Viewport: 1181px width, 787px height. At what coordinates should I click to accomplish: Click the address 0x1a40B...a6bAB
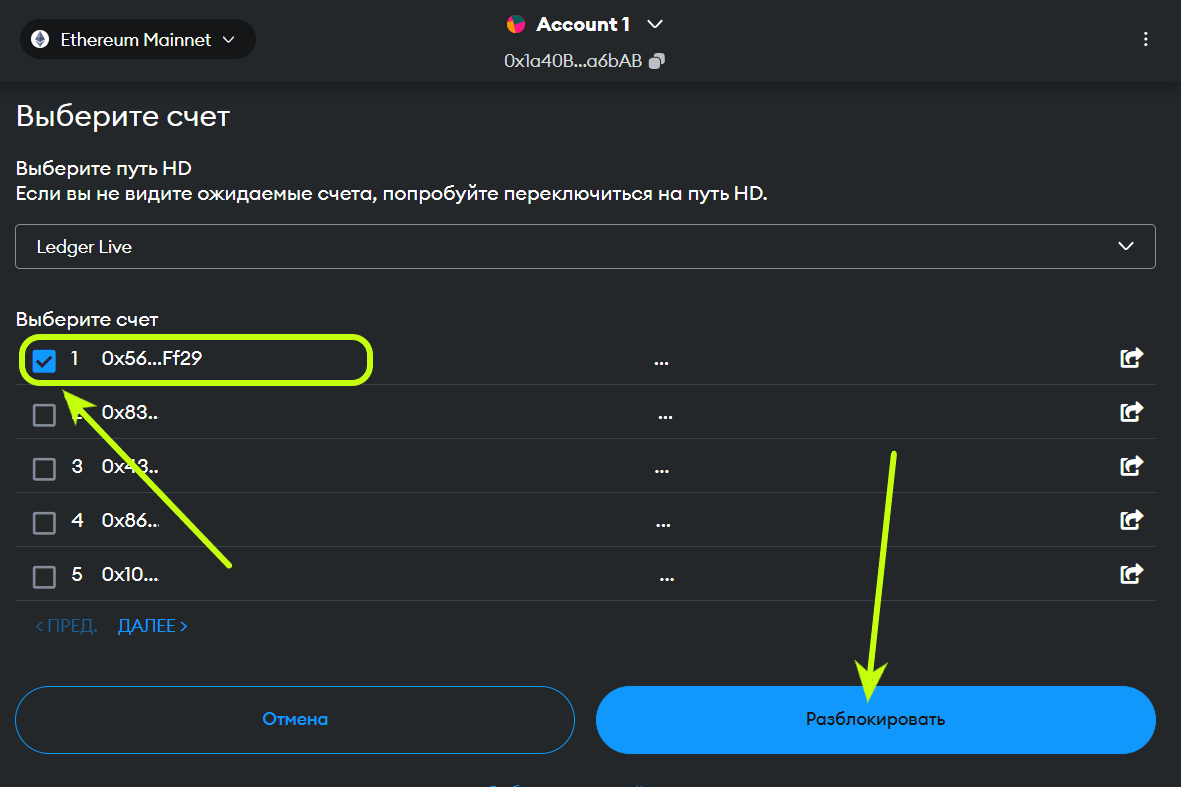[x=573, y=61]
